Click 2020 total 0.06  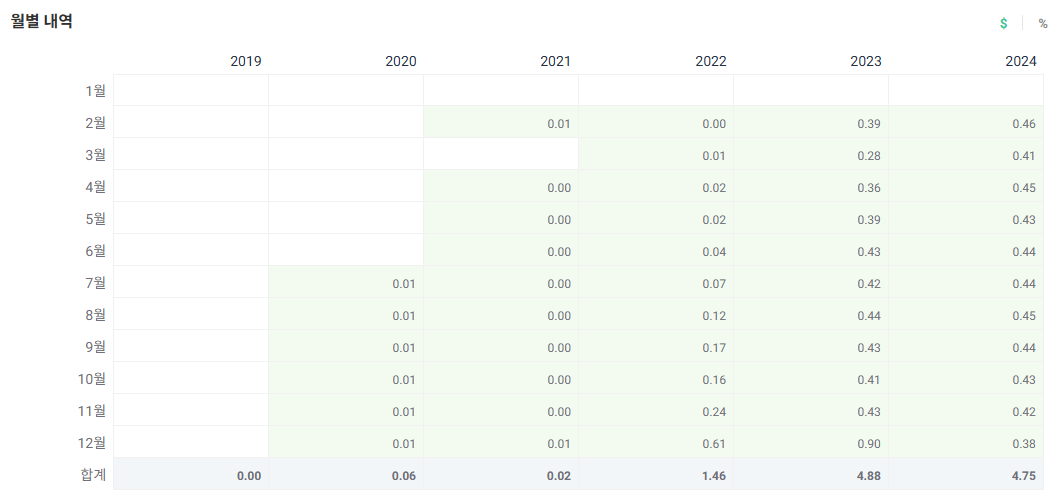[x=404, y=476]
